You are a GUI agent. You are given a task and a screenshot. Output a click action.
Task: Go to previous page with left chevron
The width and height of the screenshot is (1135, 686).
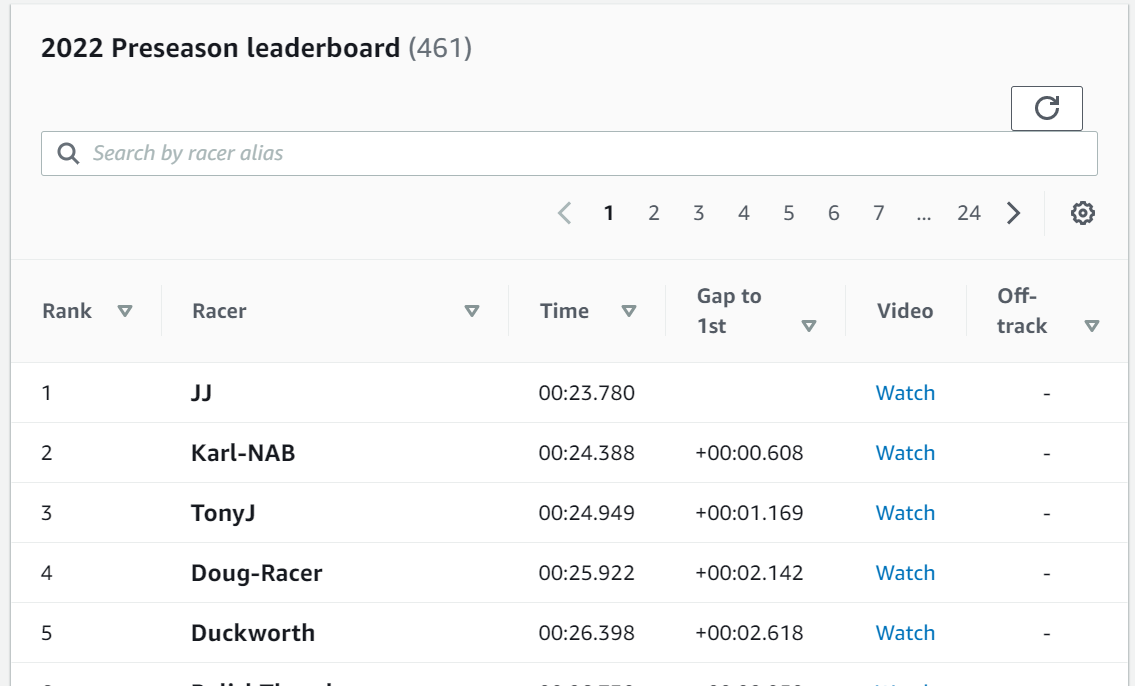(565, 213)
